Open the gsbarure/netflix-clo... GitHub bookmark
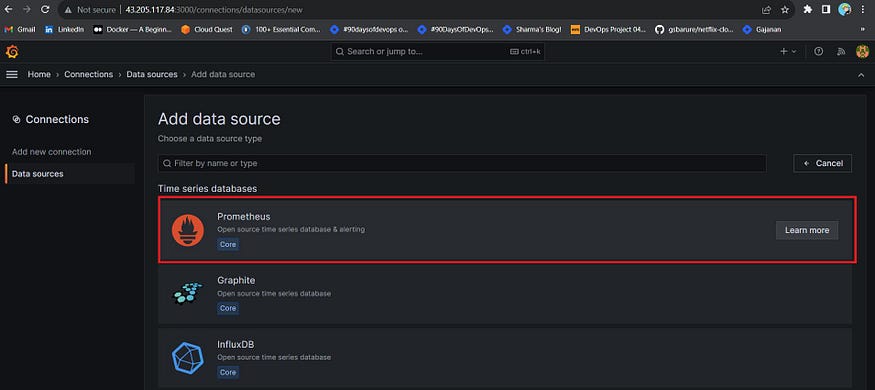875x390 pixels. (x=694, y=30)
